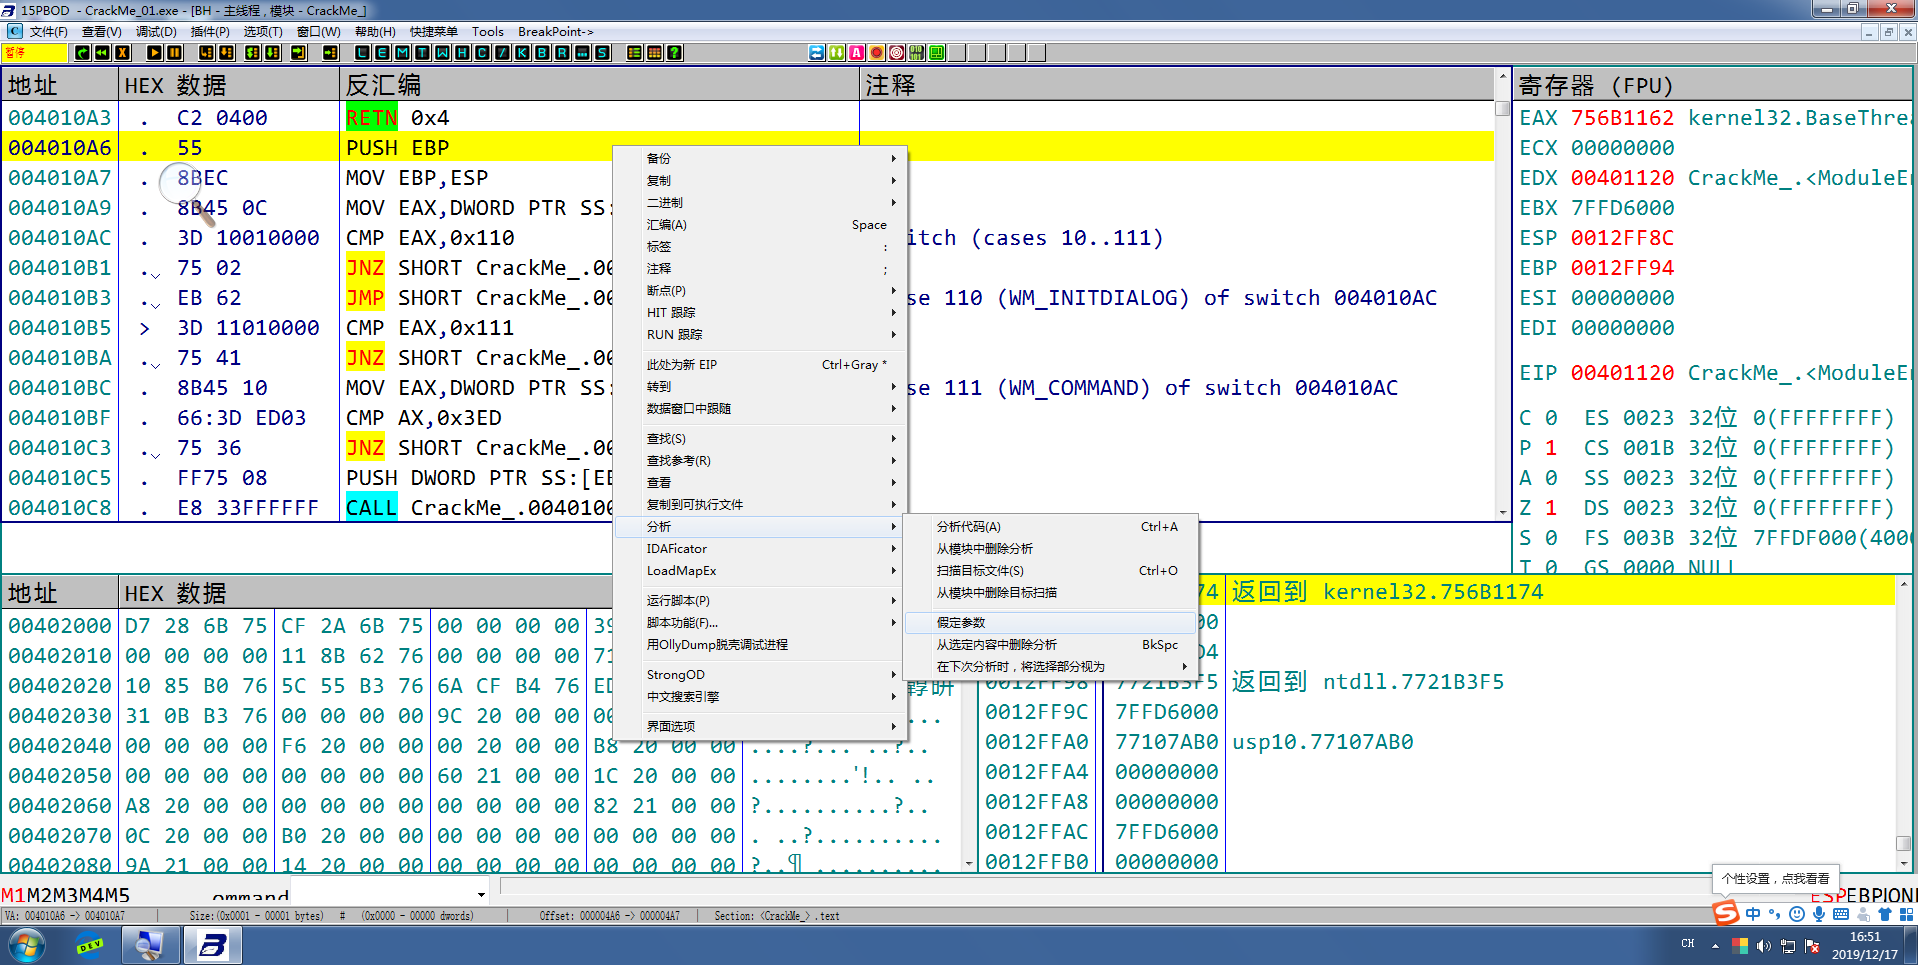
Task: Click the blue swap-arrows toolbar icon
Action: pyautogui.click(x=817, y=53)
